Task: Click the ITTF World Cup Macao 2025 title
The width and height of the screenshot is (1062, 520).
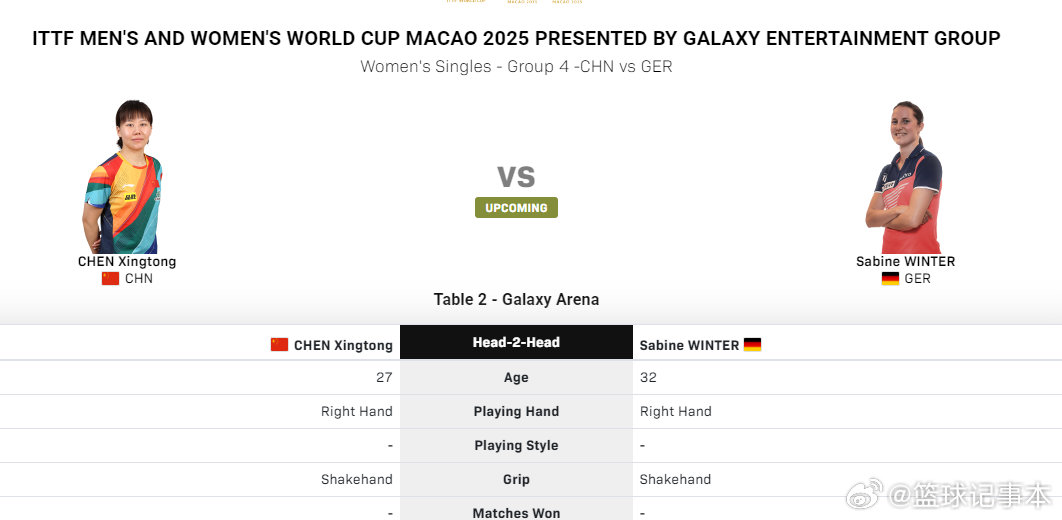Action: 516,39
